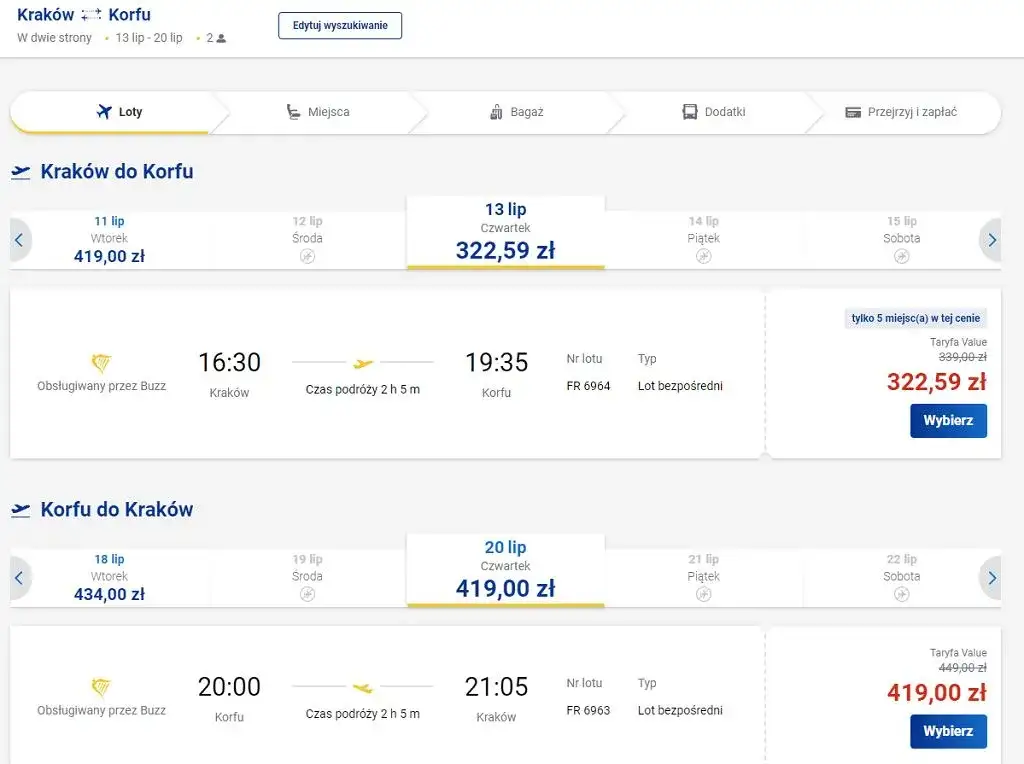Show earlier outbound dates with left arrow
Screen dimensions: 1024x764
(20, 240)
